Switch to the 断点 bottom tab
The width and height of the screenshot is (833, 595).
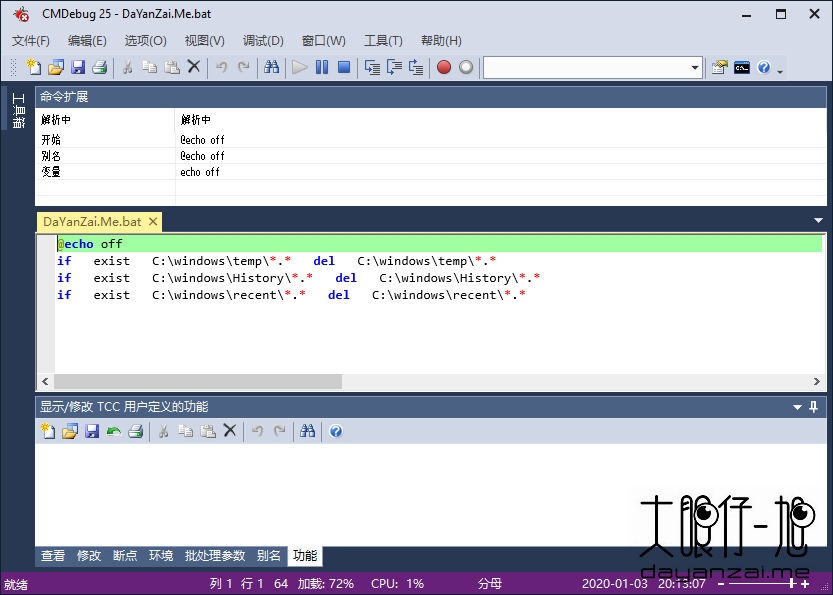coord(125,556)
